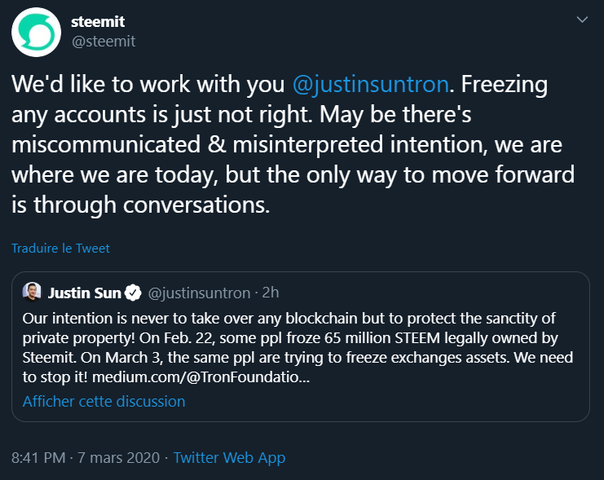Click Traduire le Tweet

(60, 248)
